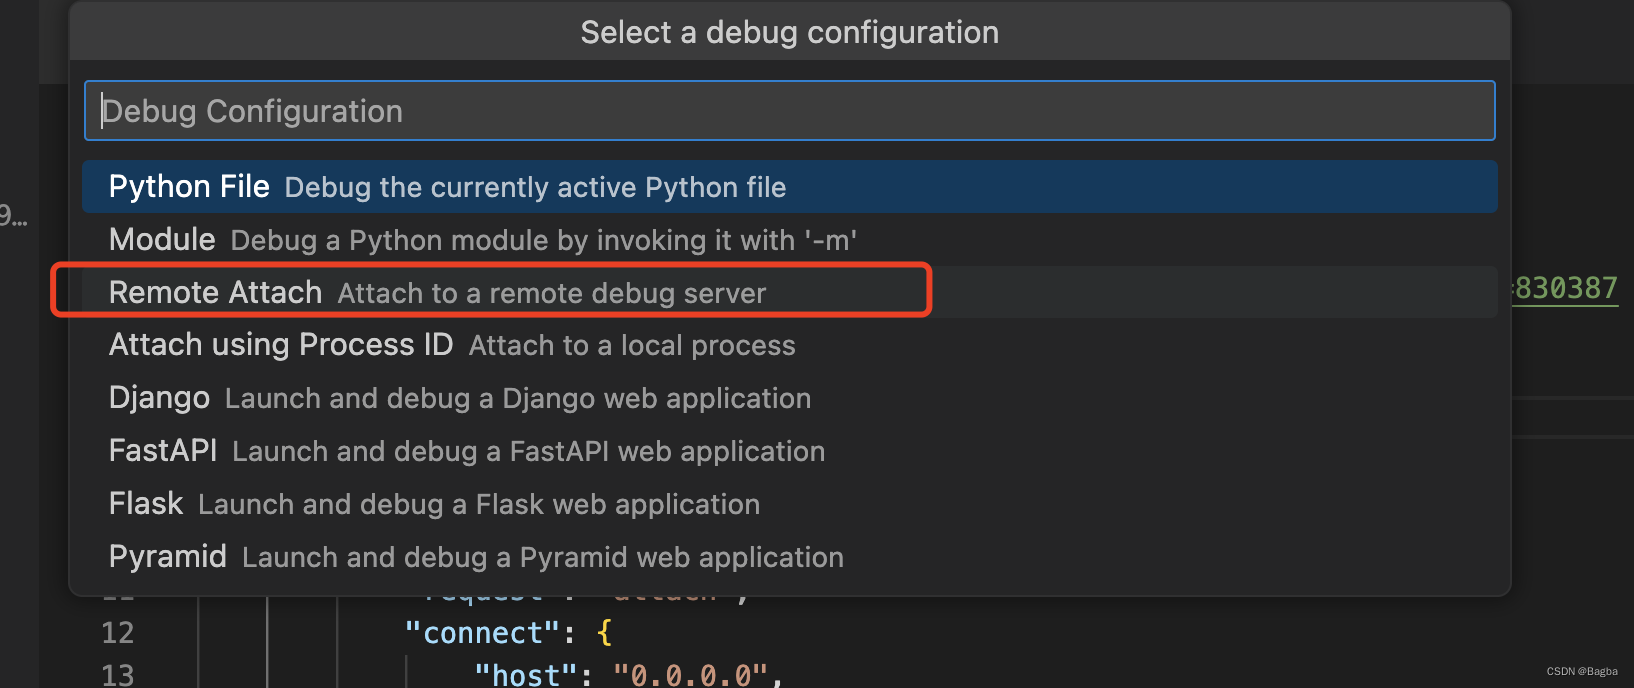Select Remote Attach configuration
1634x688 pixels.
[x=437, y=293]
